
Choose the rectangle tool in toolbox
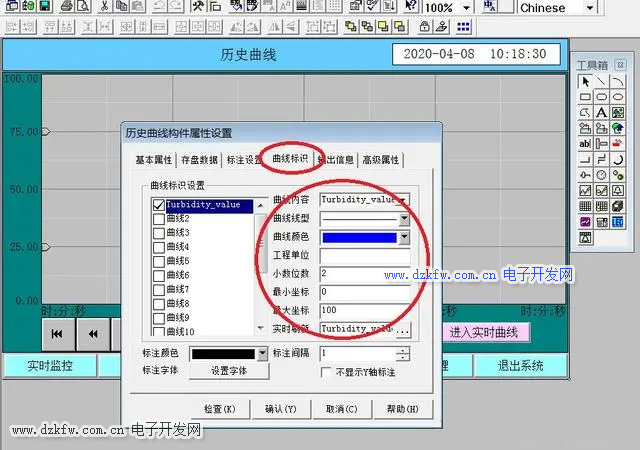coord(585,97)
